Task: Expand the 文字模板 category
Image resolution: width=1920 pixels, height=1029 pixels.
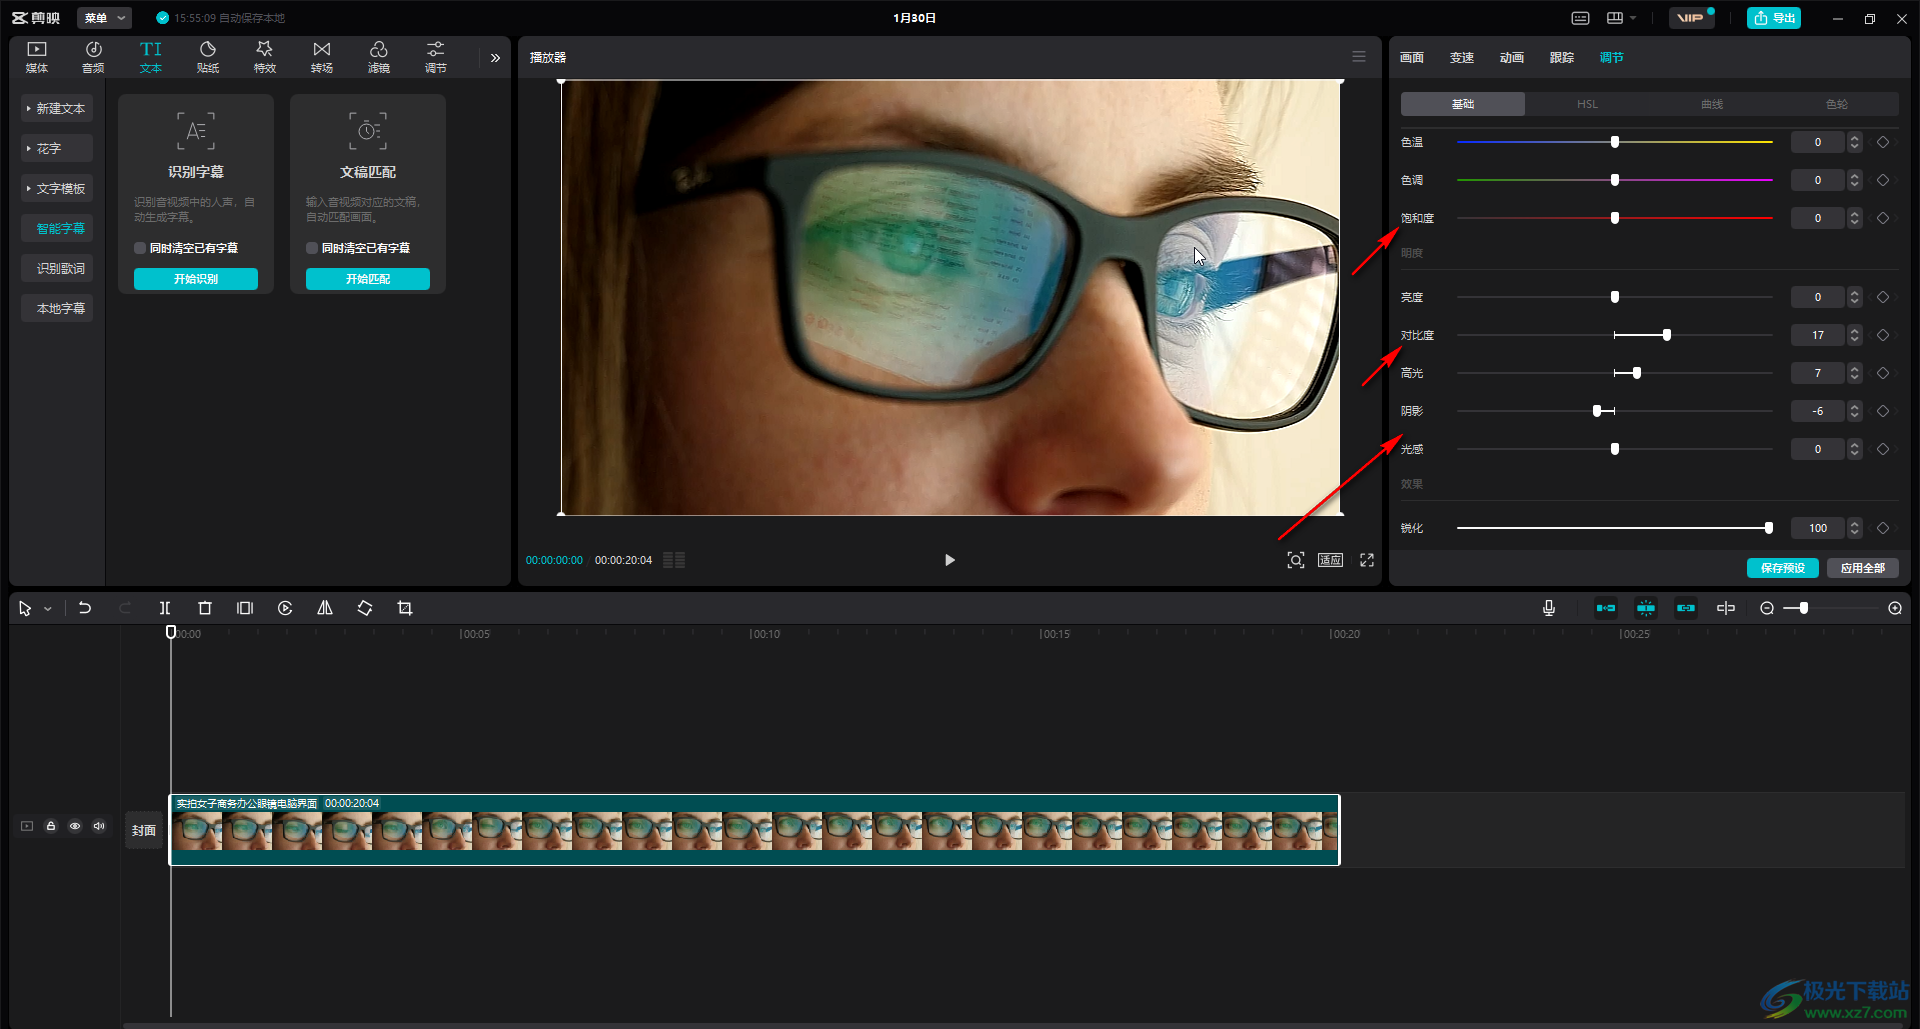Action: pos(57,188)
